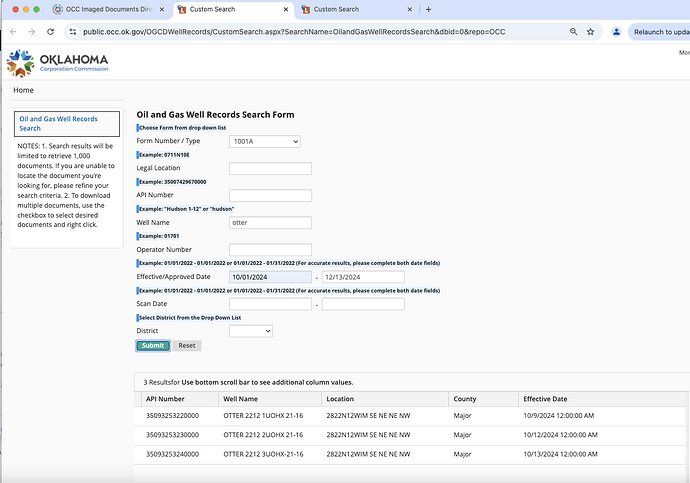This screenshot has width=690, height=483.
Task: Expand the District dropdown list
Action: click(x=250, y=331)
